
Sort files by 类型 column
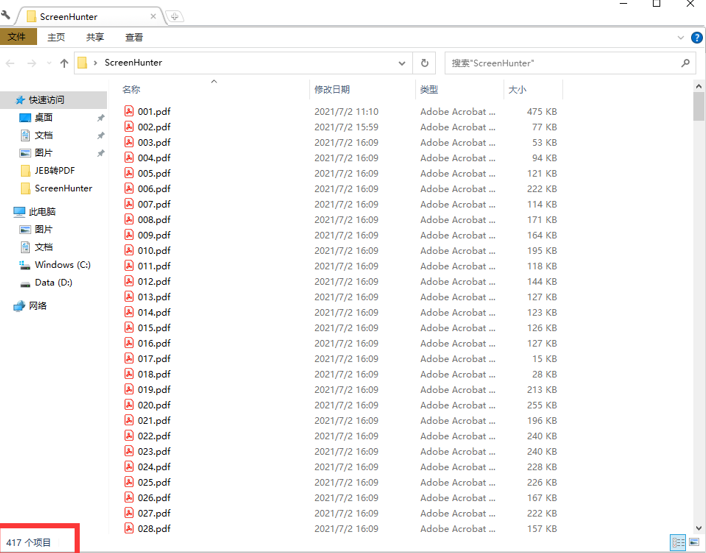429,90
